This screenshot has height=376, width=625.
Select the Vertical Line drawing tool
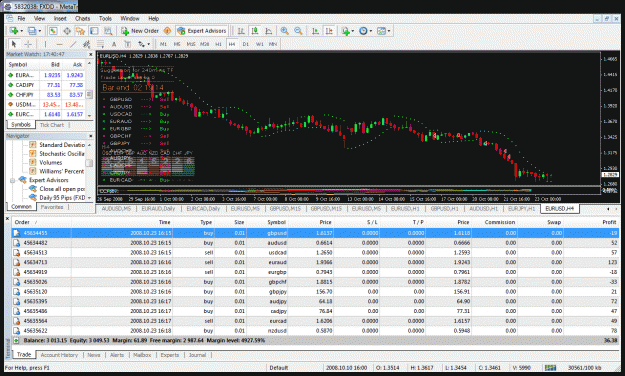point(45,44)
